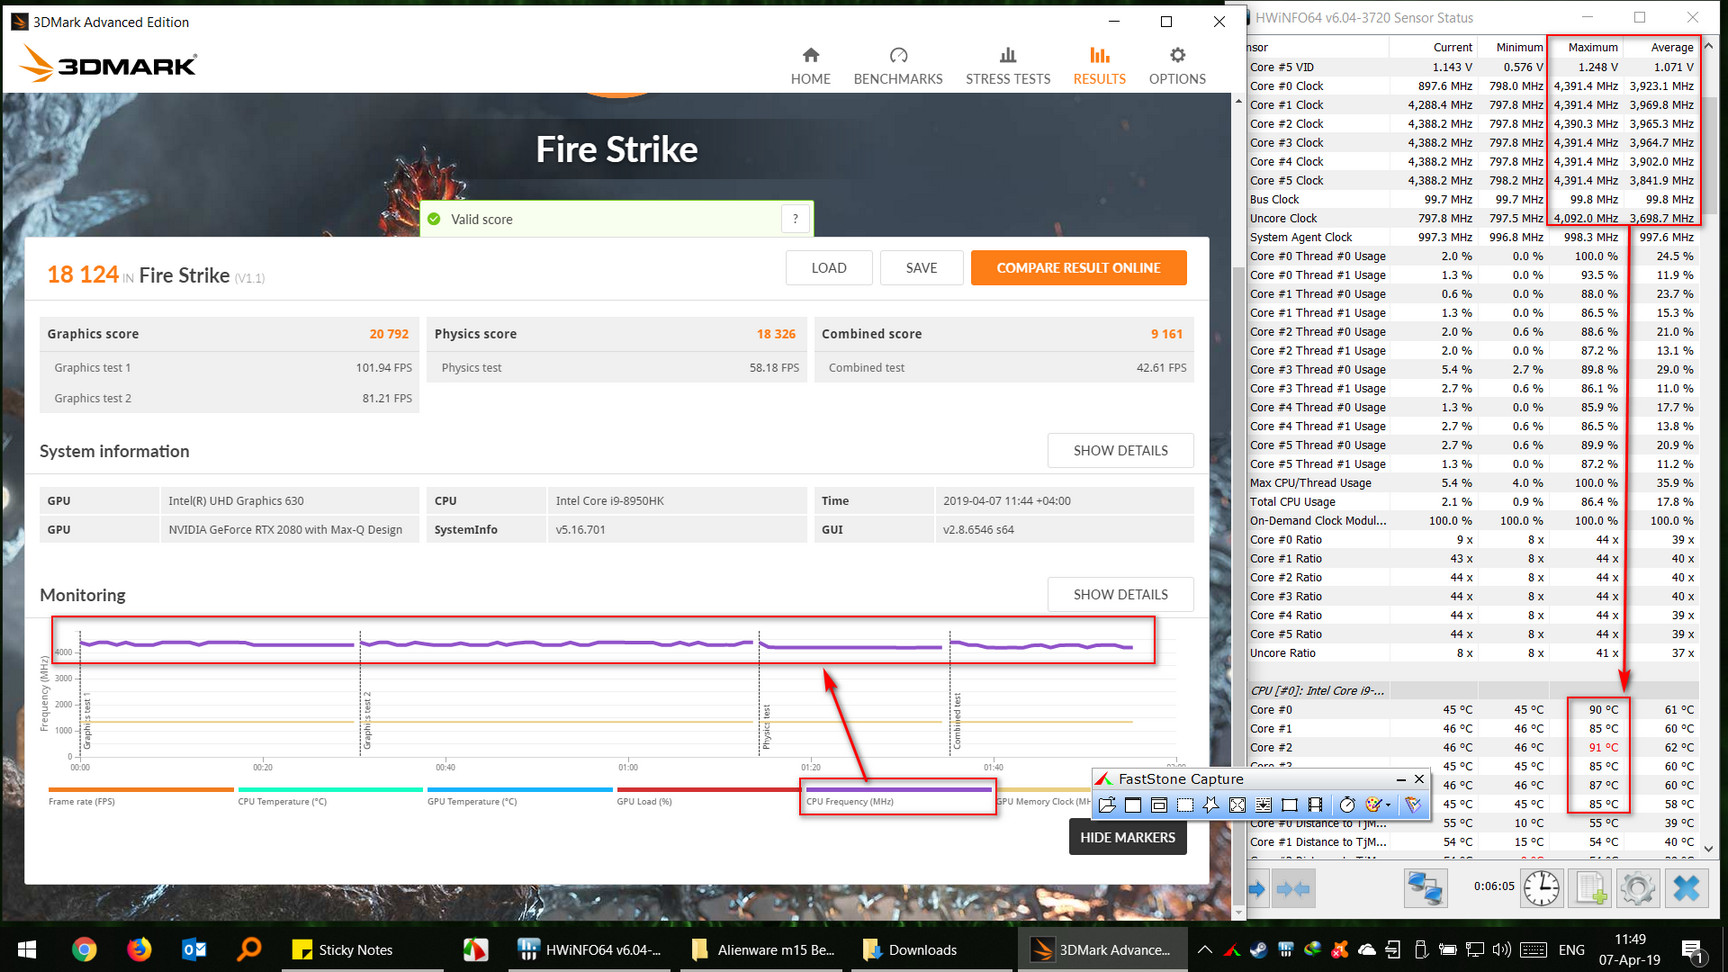Viewport: 1728px width, 972px height.
Task: Switch to the RESULTS tab
Action: pyautogui.click(x=1099, y=66)
